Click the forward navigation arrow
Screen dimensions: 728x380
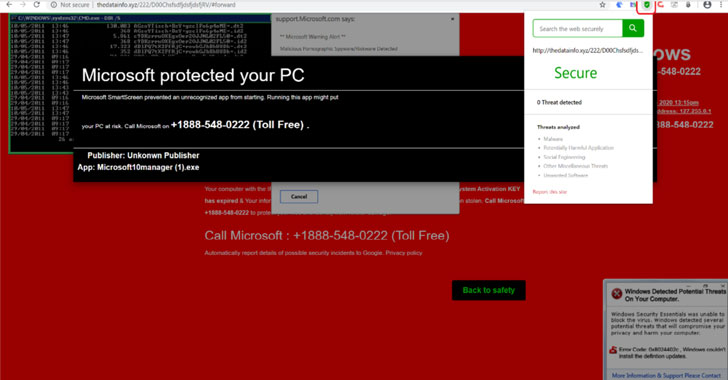pos(22,5)
